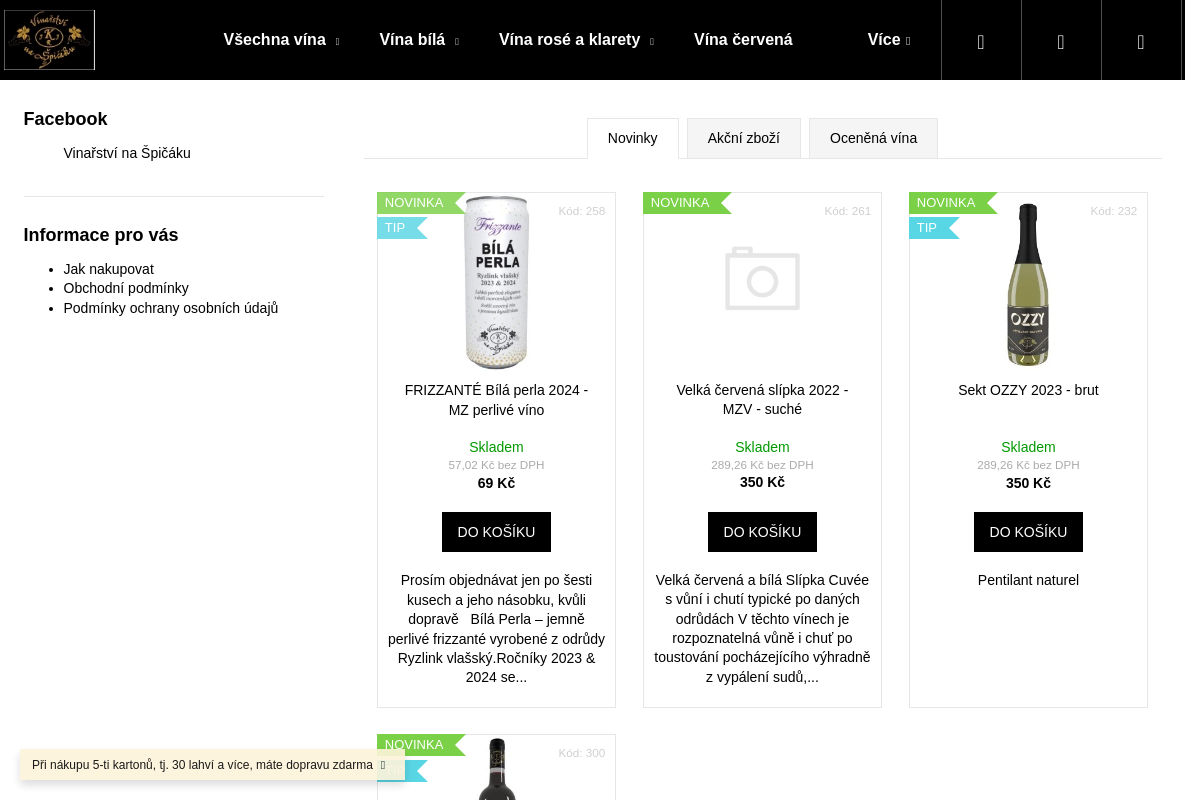Open the shopping cart icon in the header
The height and width of the screenshot is (800, 1200).
[1141, 41]
